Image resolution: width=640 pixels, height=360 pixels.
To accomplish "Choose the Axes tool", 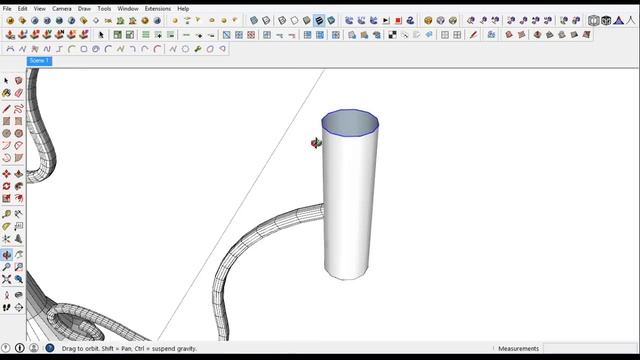I will click(6, 239).
